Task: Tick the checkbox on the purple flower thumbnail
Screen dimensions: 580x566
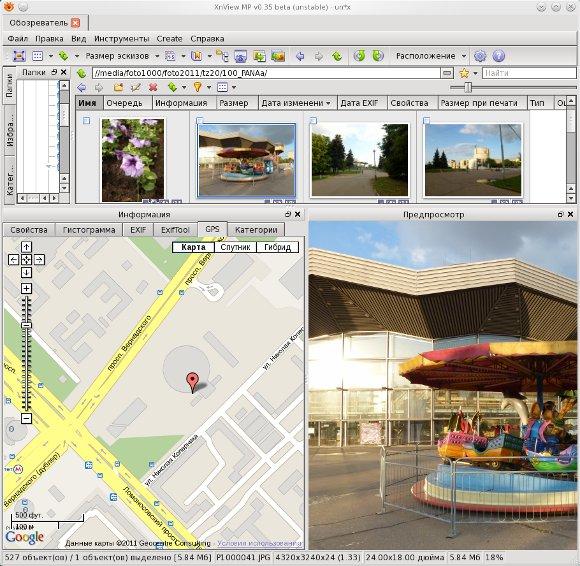Action: [x=86, y=121]
